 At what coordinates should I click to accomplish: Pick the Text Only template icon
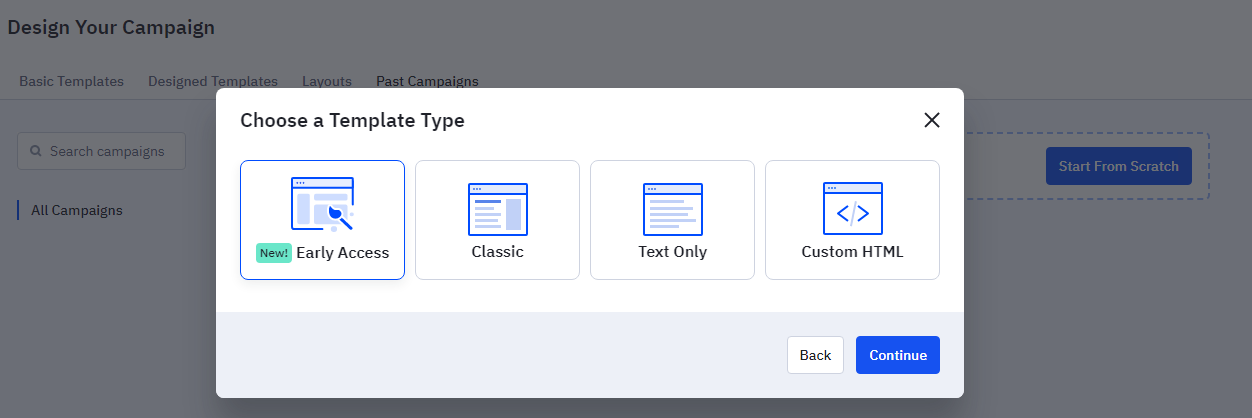(x=672, y=209)
